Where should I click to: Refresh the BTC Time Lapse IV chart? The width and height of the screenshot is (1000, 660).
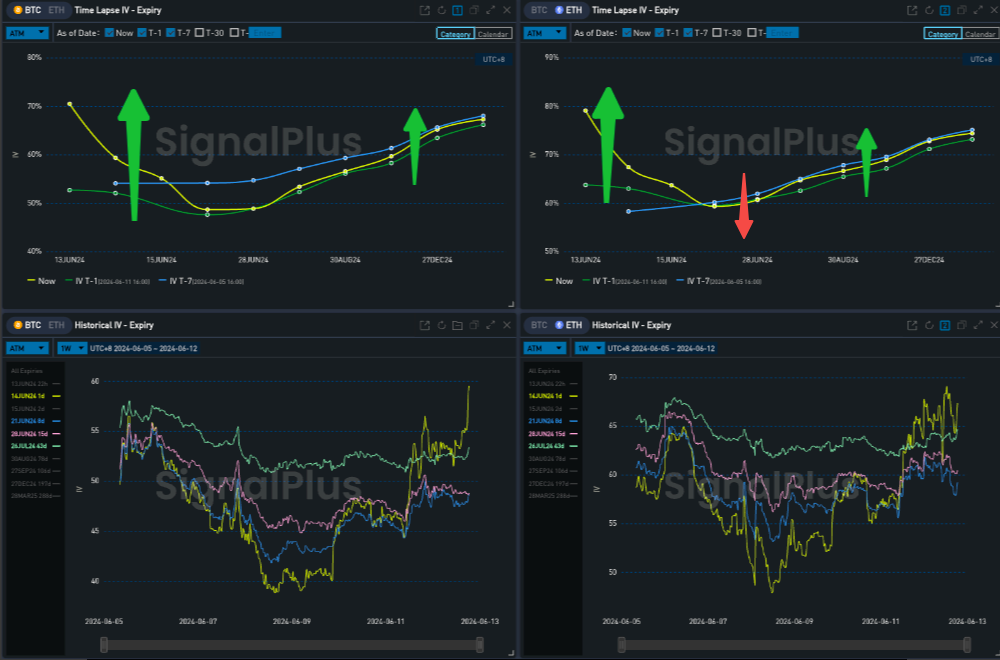click(441, 10)
